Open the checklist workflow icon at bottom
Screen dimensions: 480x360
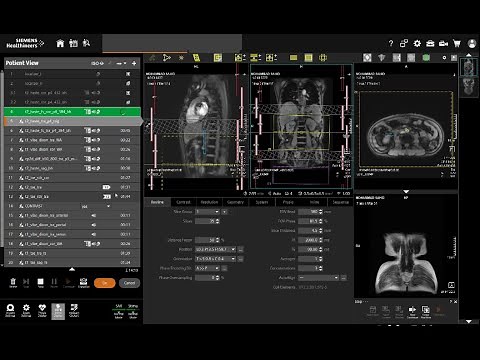pyautogui.click(x=74, y=310)
